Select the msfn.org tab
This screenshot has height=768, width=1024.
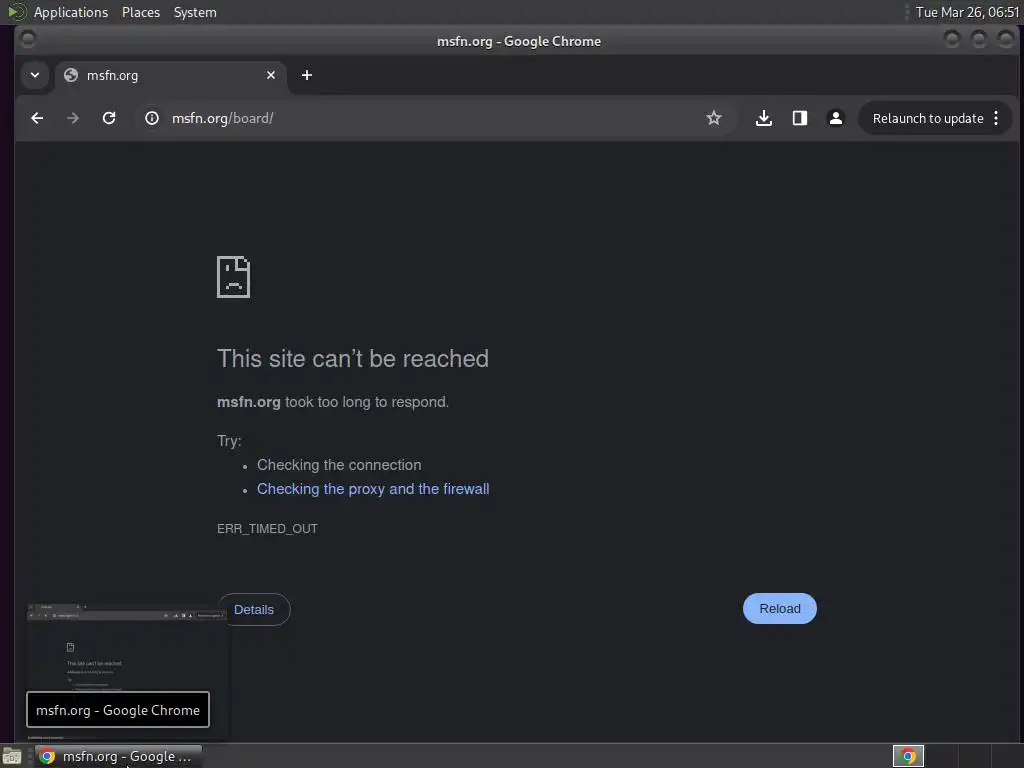pyautogui.click(x=170, y=76)
